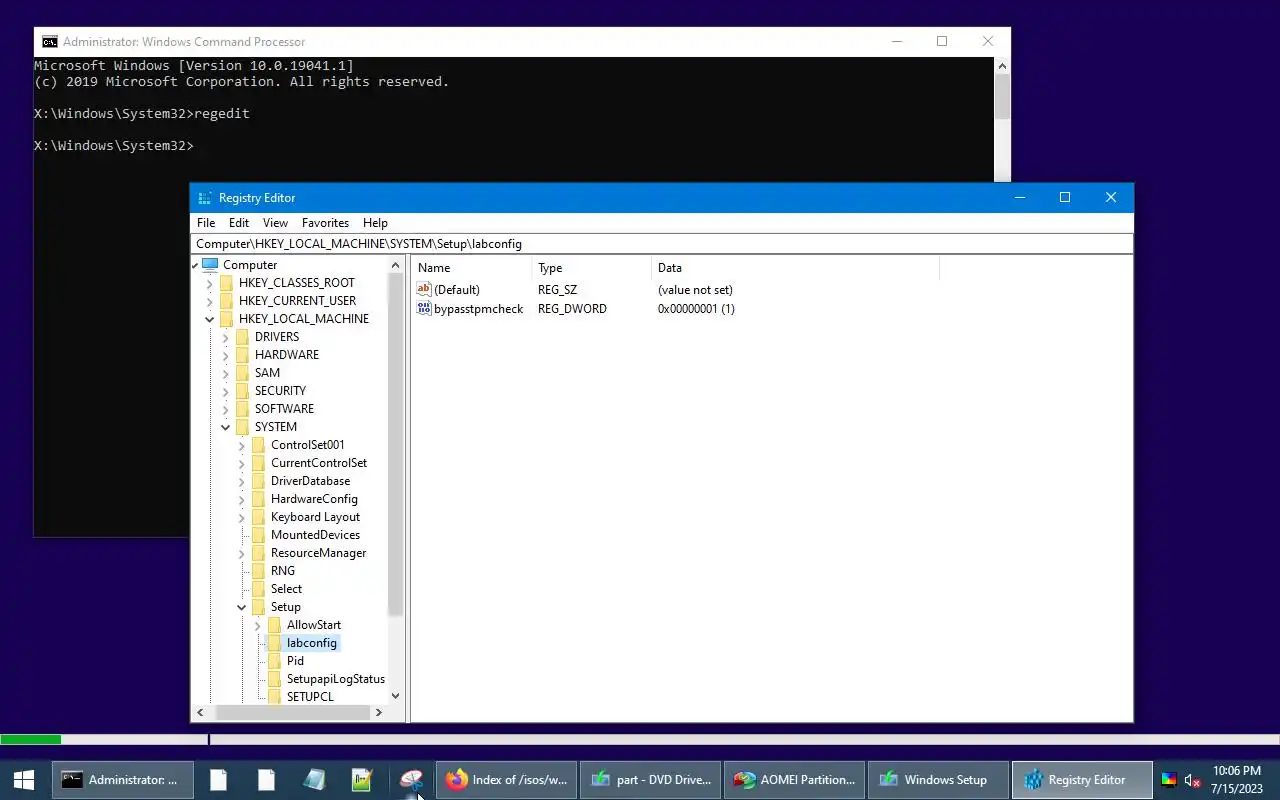Click the muted speaker tray icon
Viewport: 1280px width, 800px height.
coord(1192,780)
